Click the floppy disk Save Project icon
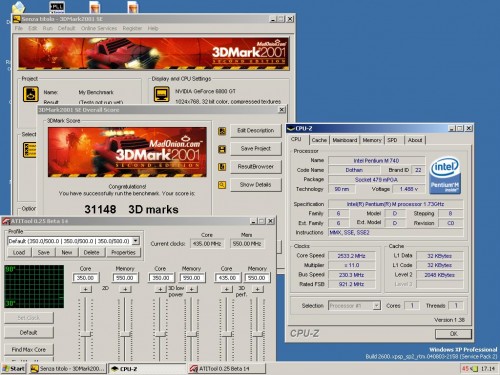Image resolution: width=500 pixels, height=375 pixels. pos(222,149)
